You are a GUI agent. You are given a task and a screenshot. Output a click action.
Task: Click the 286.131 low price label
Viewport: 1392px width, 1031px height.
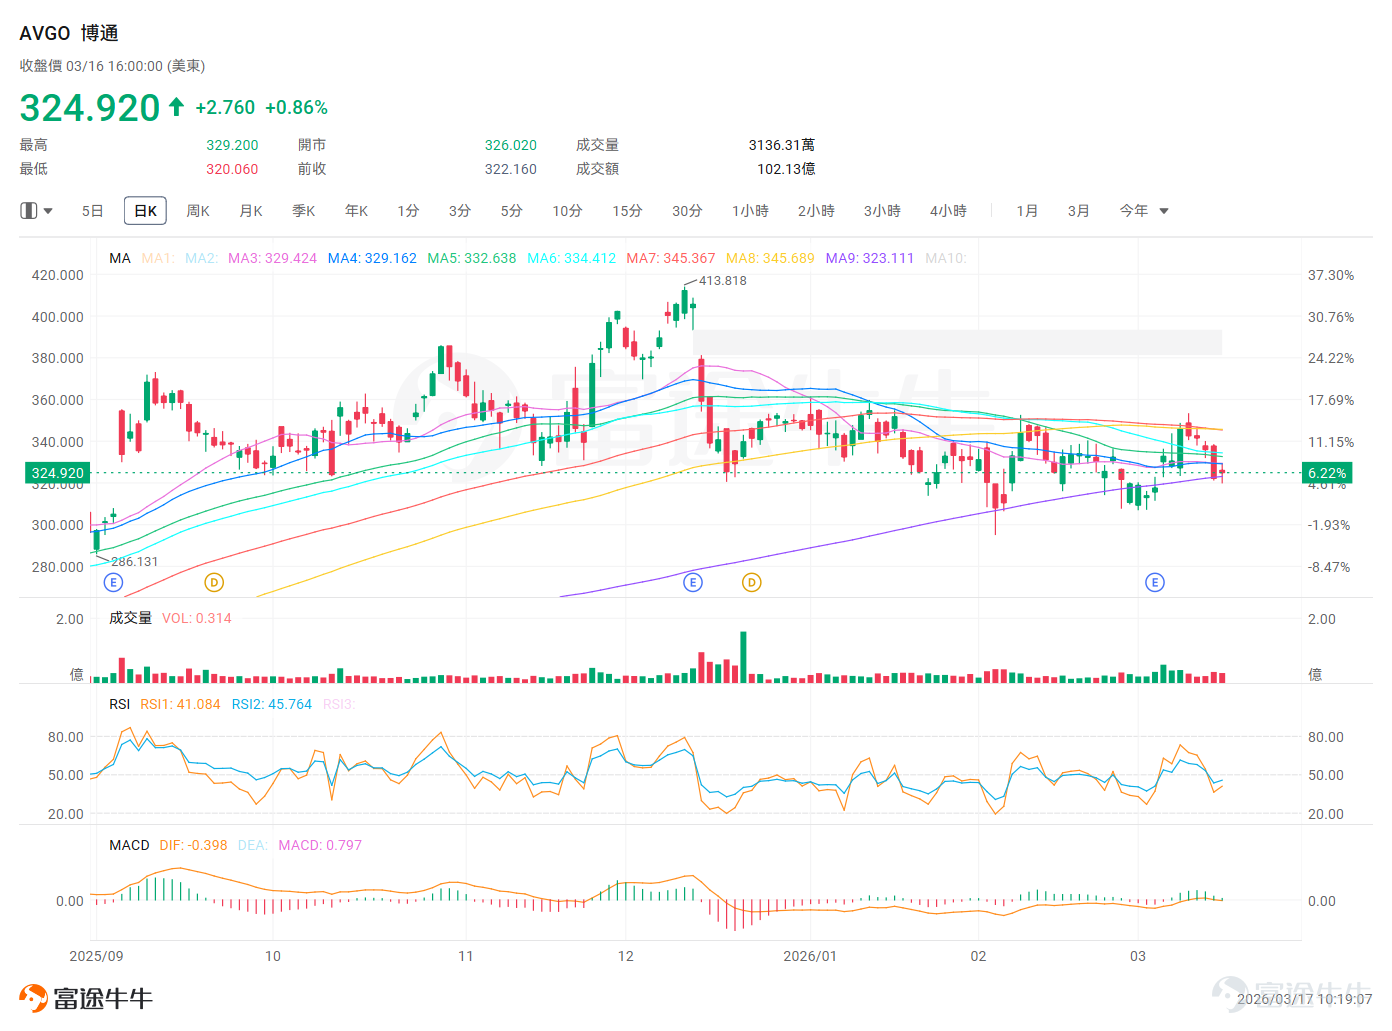pos(135,562)
